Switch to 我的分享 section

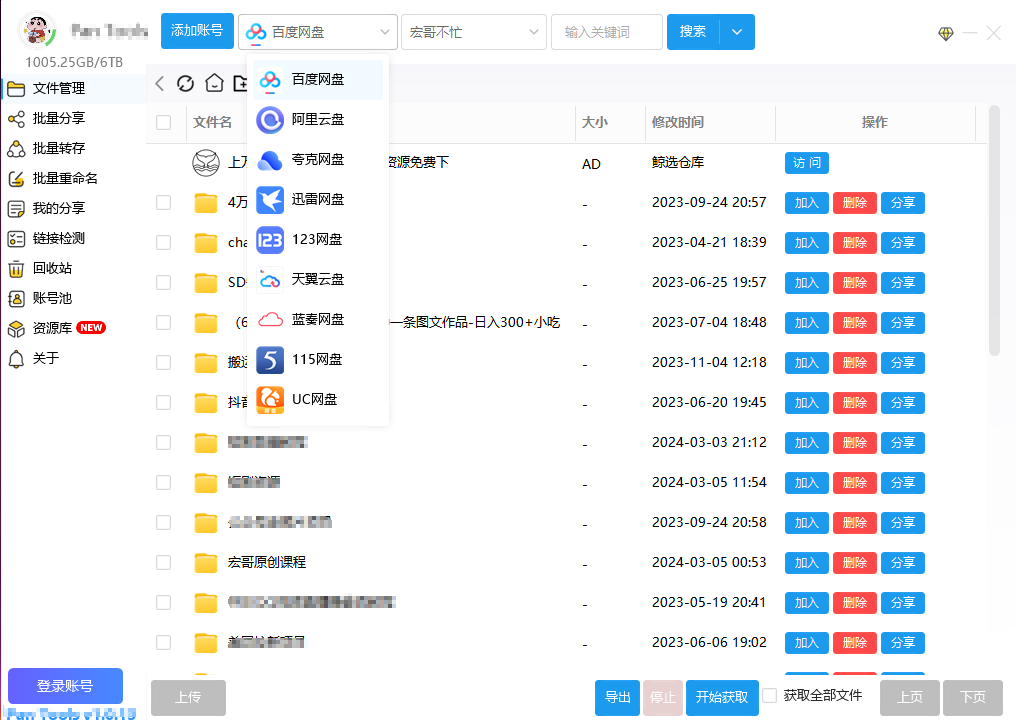(60, 208)
